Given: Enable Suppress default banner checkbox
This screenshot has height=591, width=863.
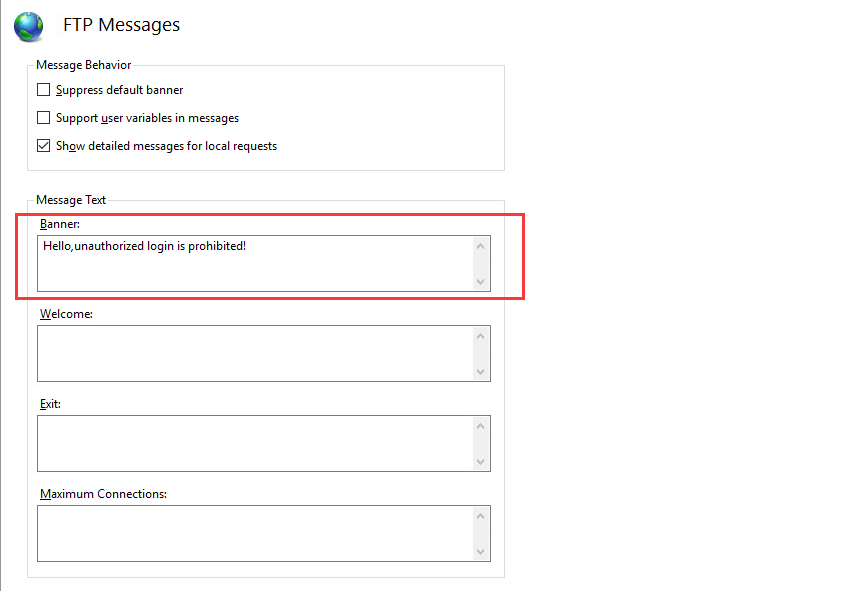Looking at the screenshot, I should (43, 90).
